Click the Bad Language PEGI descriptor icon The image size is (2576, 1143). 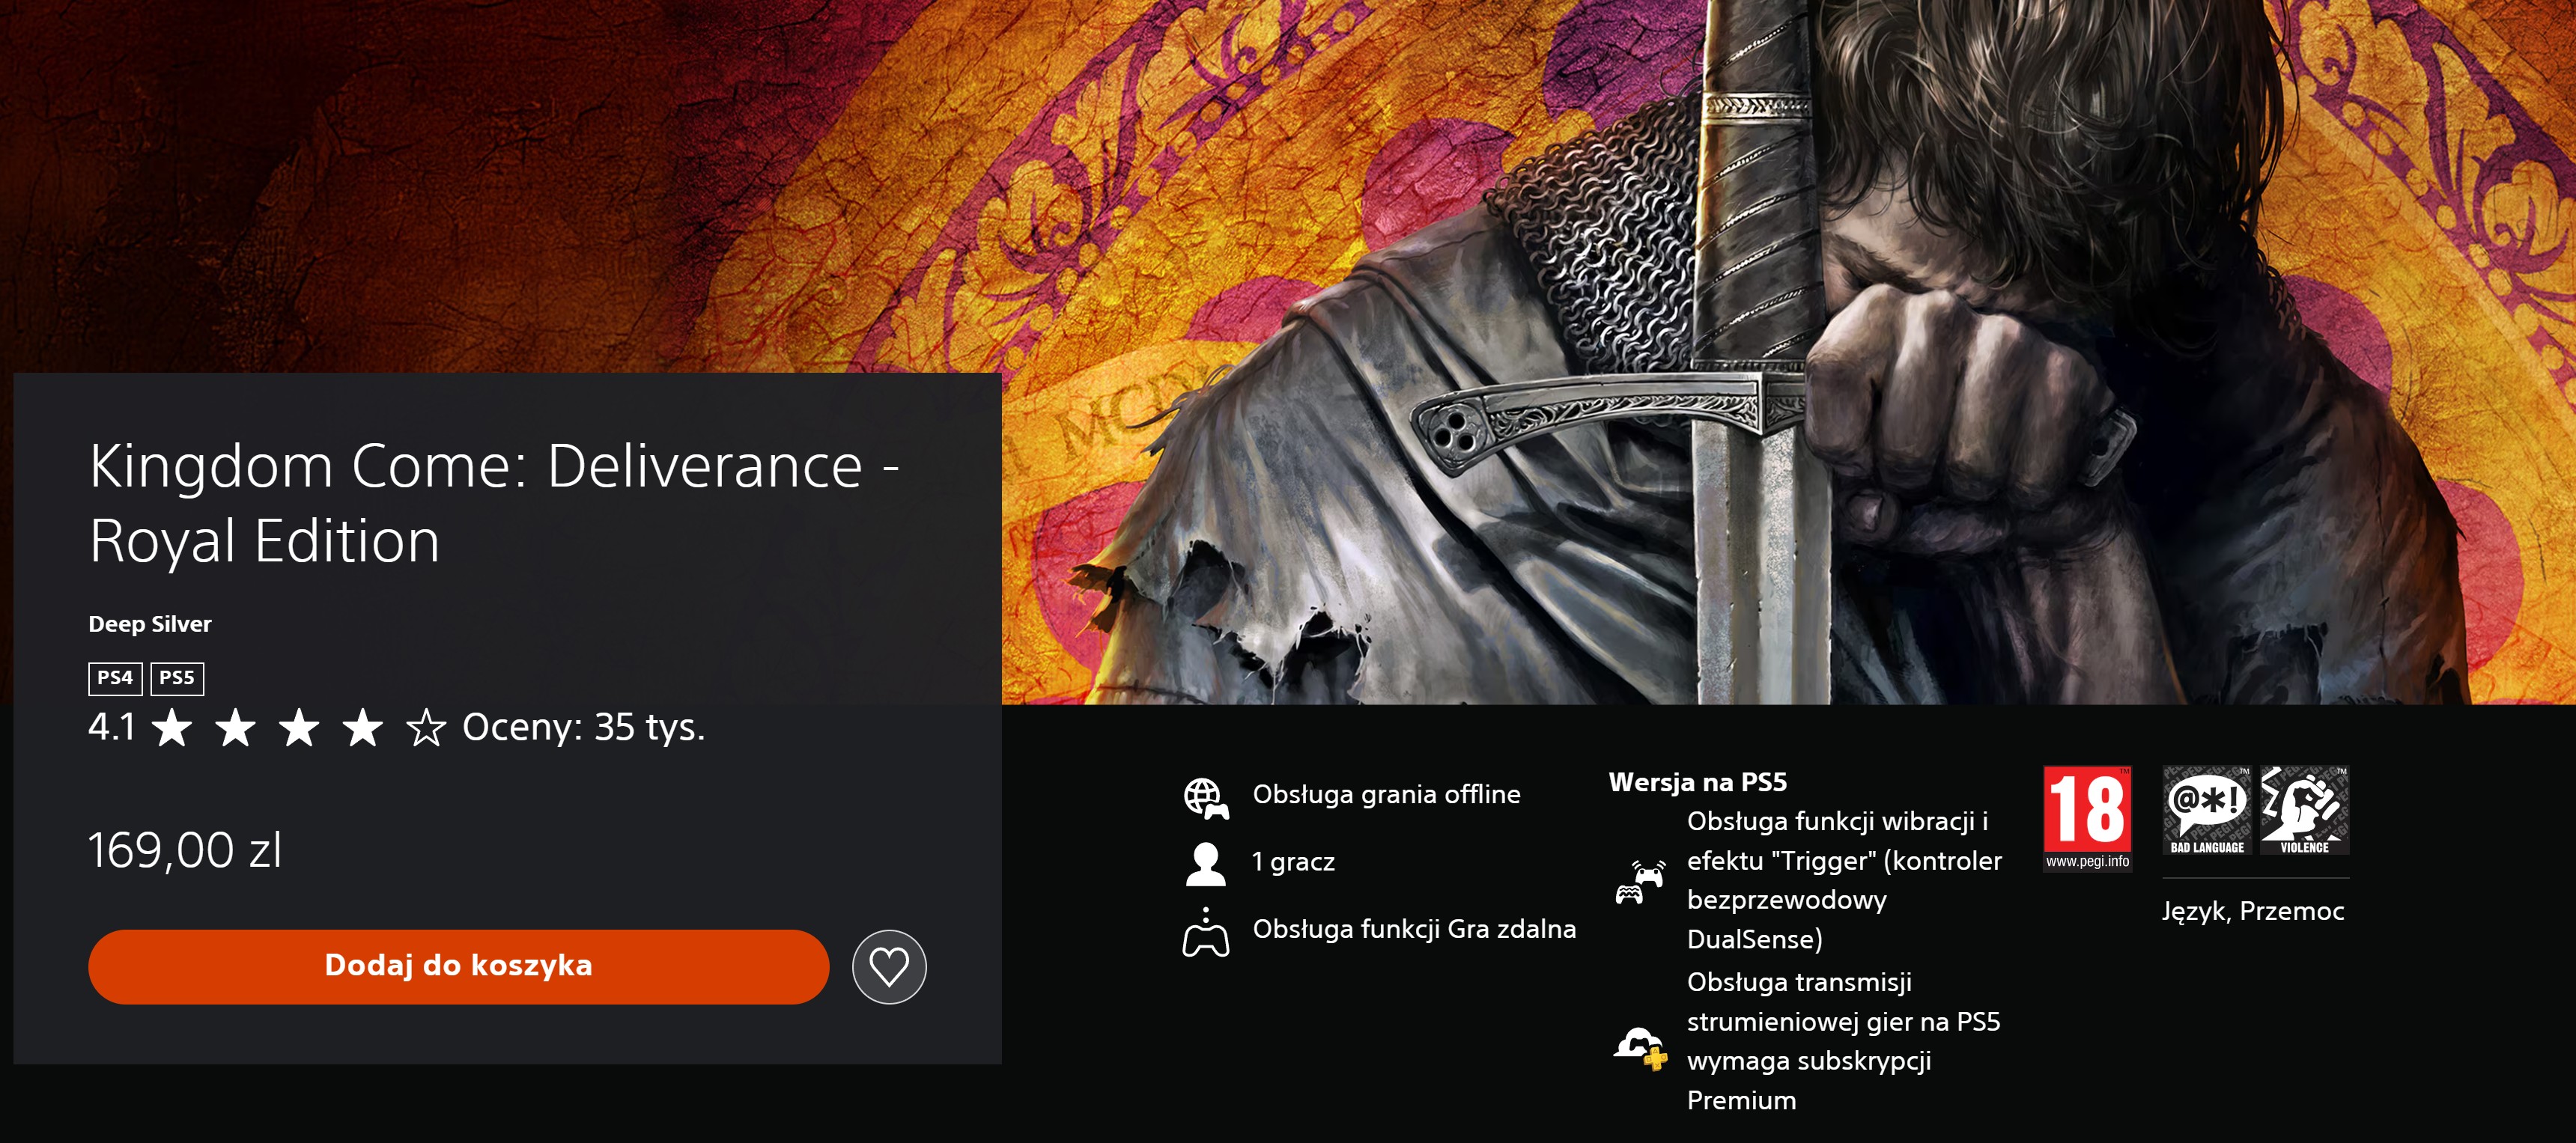point(2207,810)
